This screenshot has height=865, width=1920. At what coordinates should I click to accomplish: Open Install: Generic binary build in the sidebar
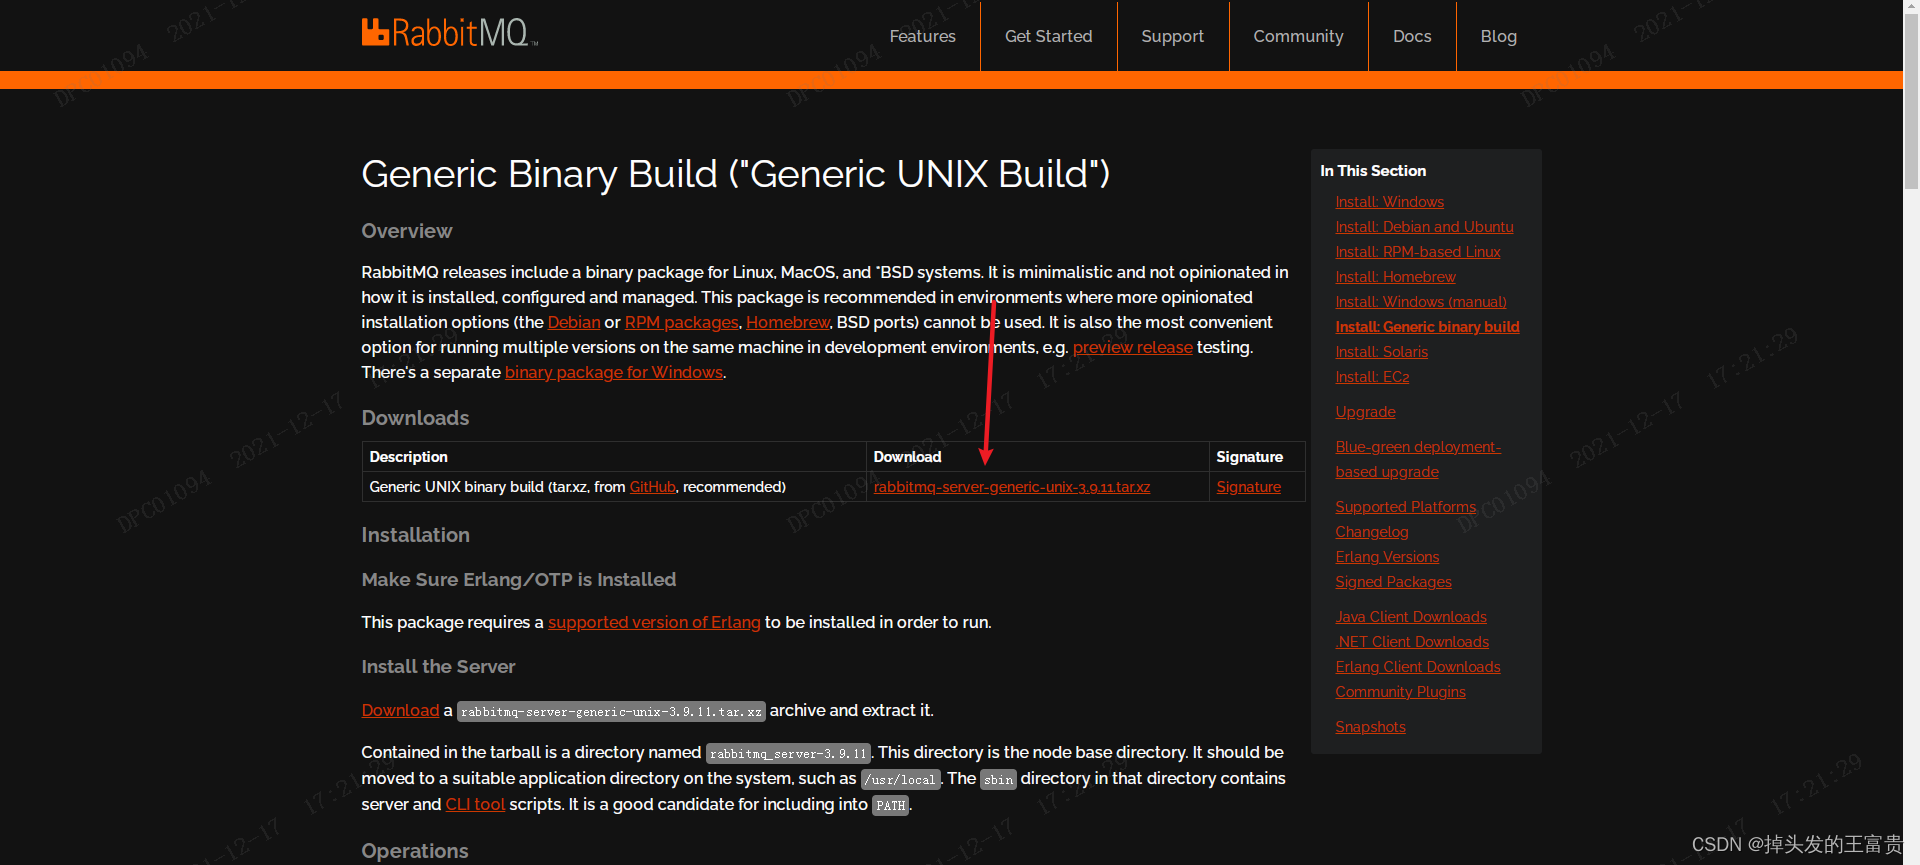tap(1427, 327)
